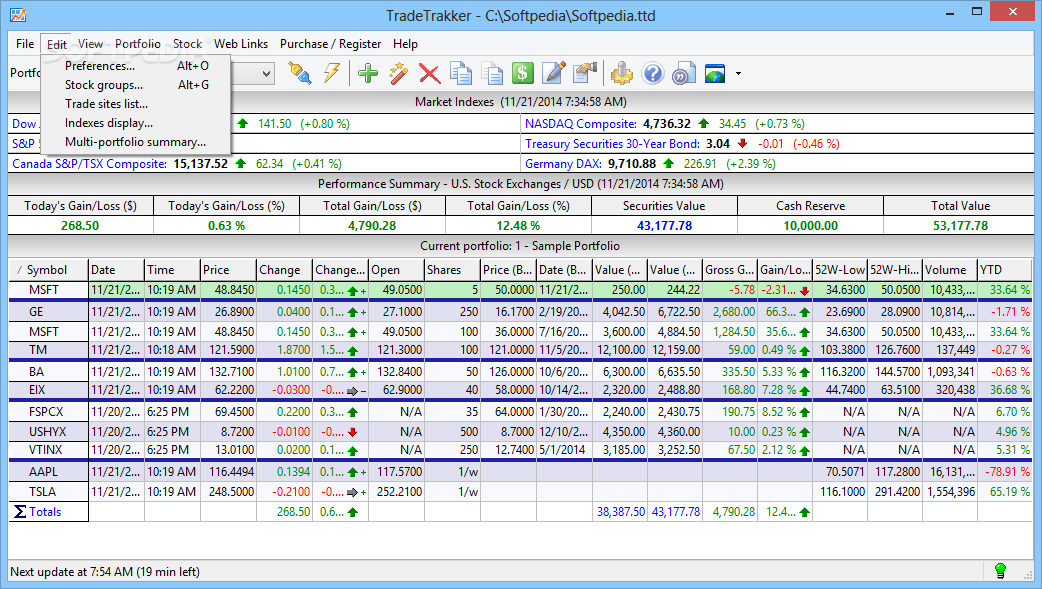
Task: Open Canada S&P/TSX Composite link
Action: point(90,164)
